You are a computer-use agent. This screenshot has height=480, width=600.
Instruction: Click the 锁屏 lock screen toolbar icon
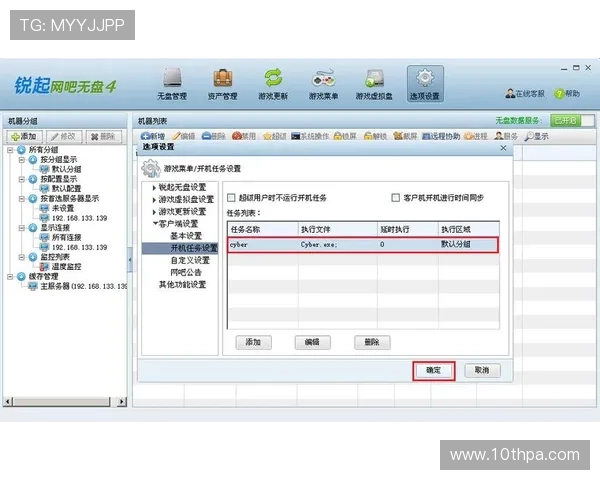coord(345,136)
